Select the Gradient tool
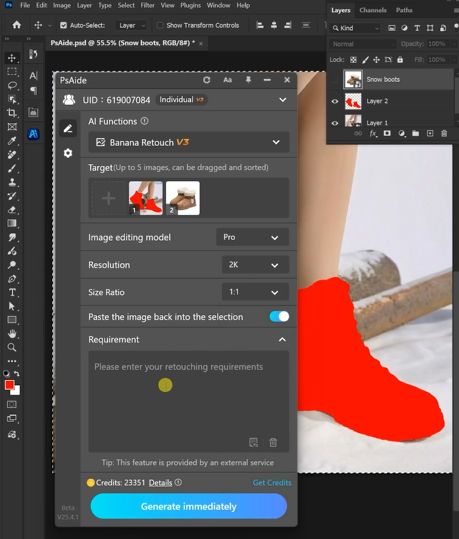 [x=12, y=223]
